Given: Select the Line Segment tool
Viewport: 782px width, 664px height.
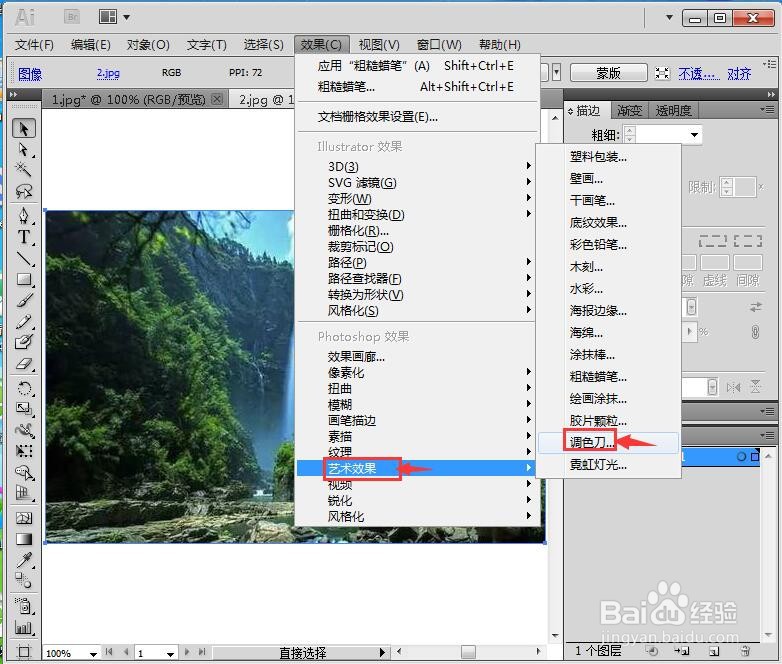Looking at the screenshot, I should (23, 258).
